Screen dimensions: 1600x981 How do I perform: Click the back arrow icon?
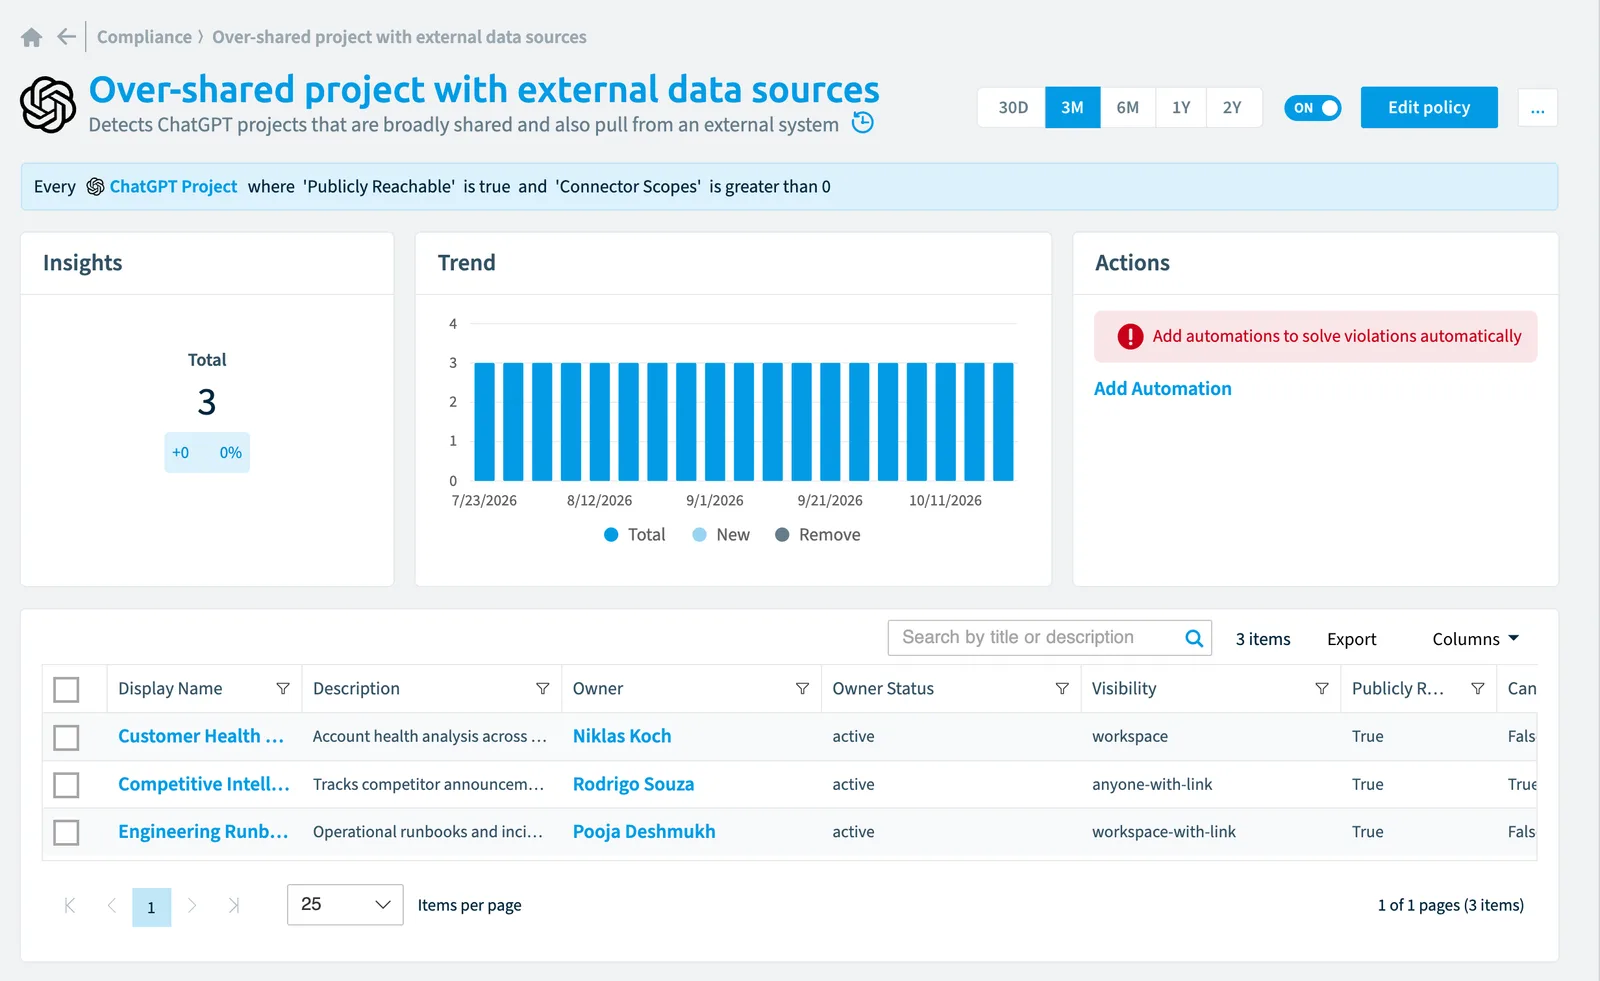tap(67, 37)
